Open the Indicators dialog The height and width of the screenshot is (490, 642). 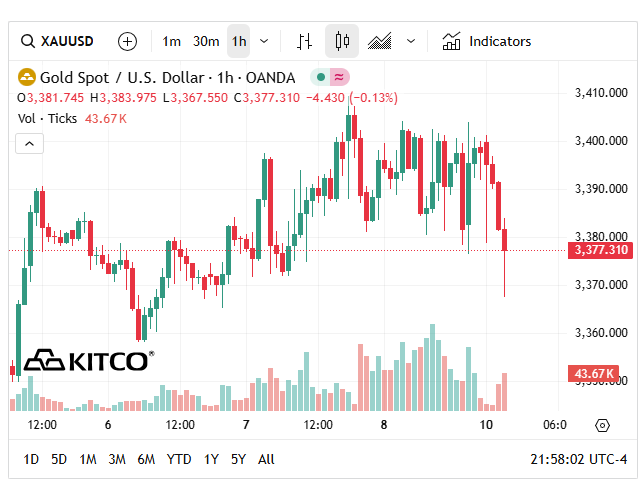coord(487,41)
